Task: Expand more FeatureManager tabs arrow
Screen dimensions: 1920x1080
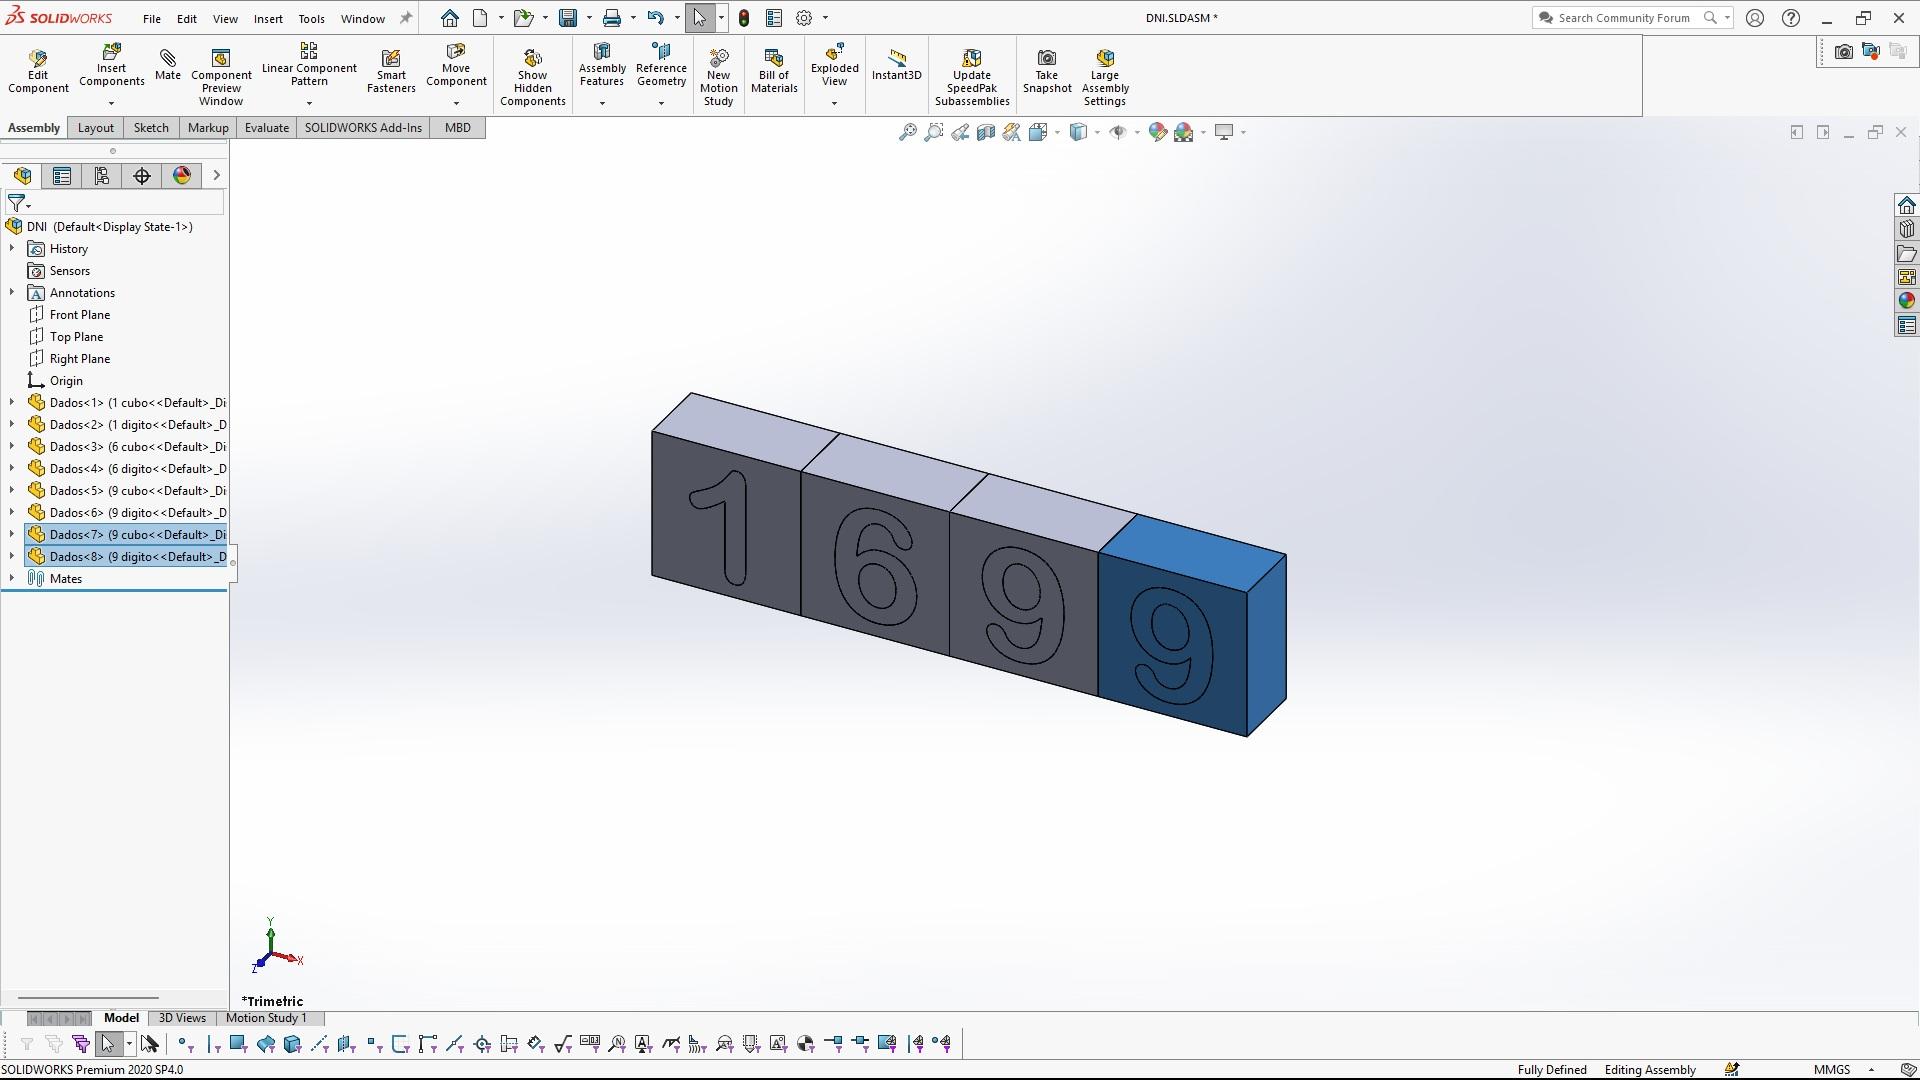Action: point(216,176)
